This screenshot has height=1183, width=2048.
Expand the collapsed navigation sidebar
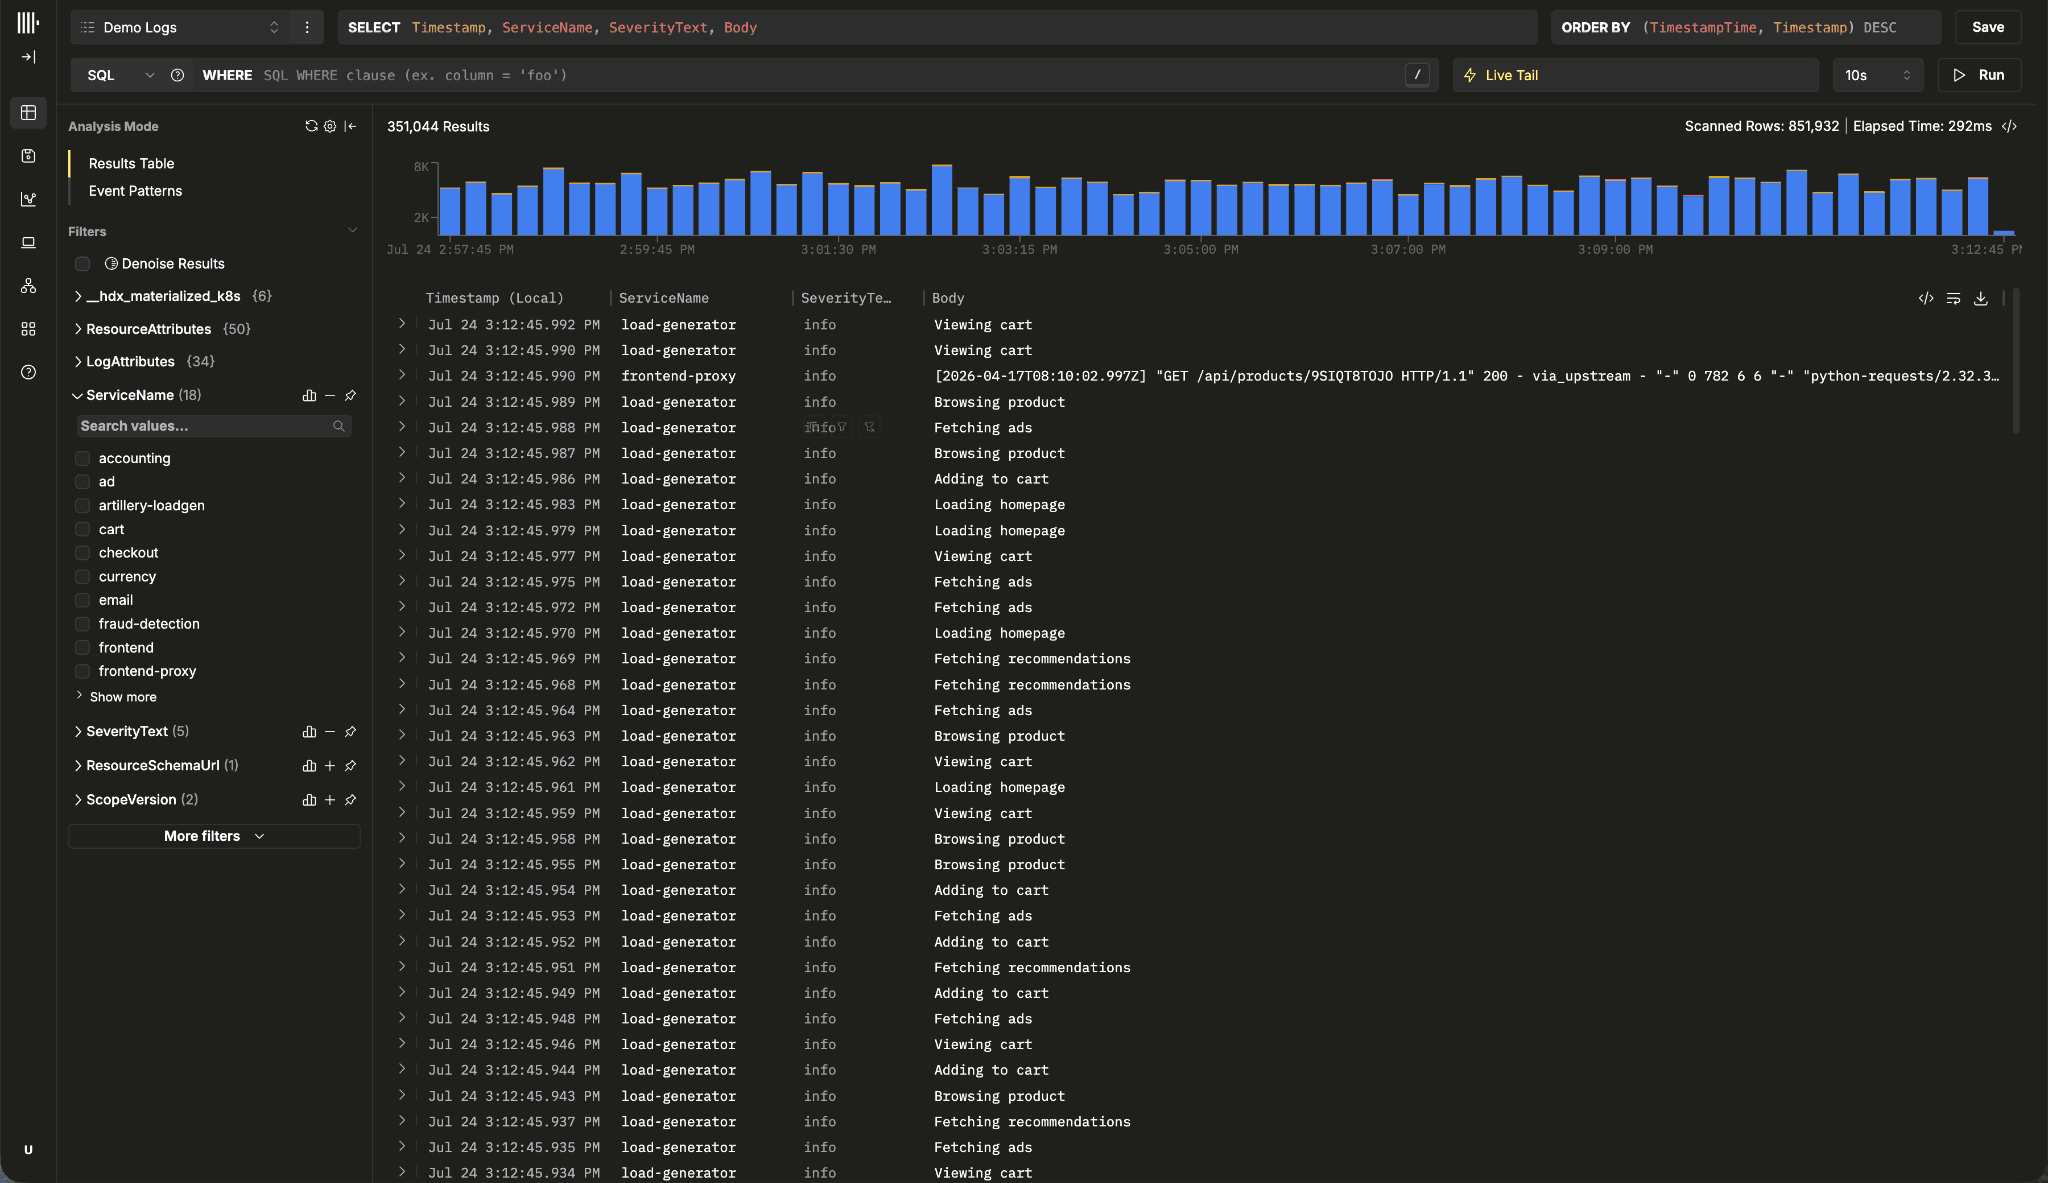click(x=28, y=57)
